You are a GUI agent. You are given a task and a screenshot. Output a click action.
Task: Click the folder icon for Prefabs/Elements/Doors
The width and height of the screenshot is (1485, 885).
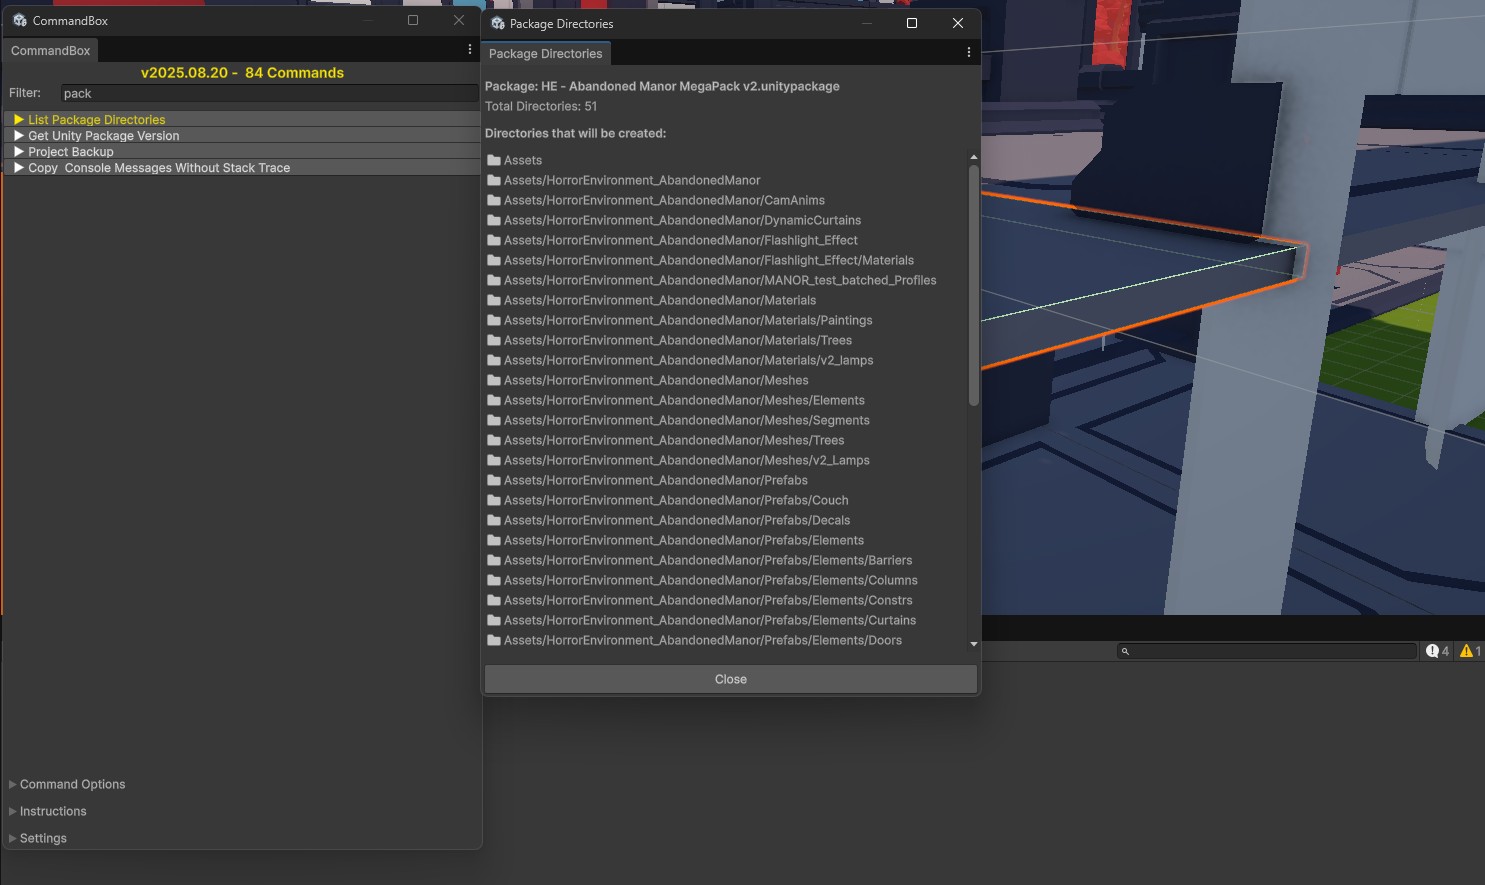pyautogui.click(x=493, y=640)
